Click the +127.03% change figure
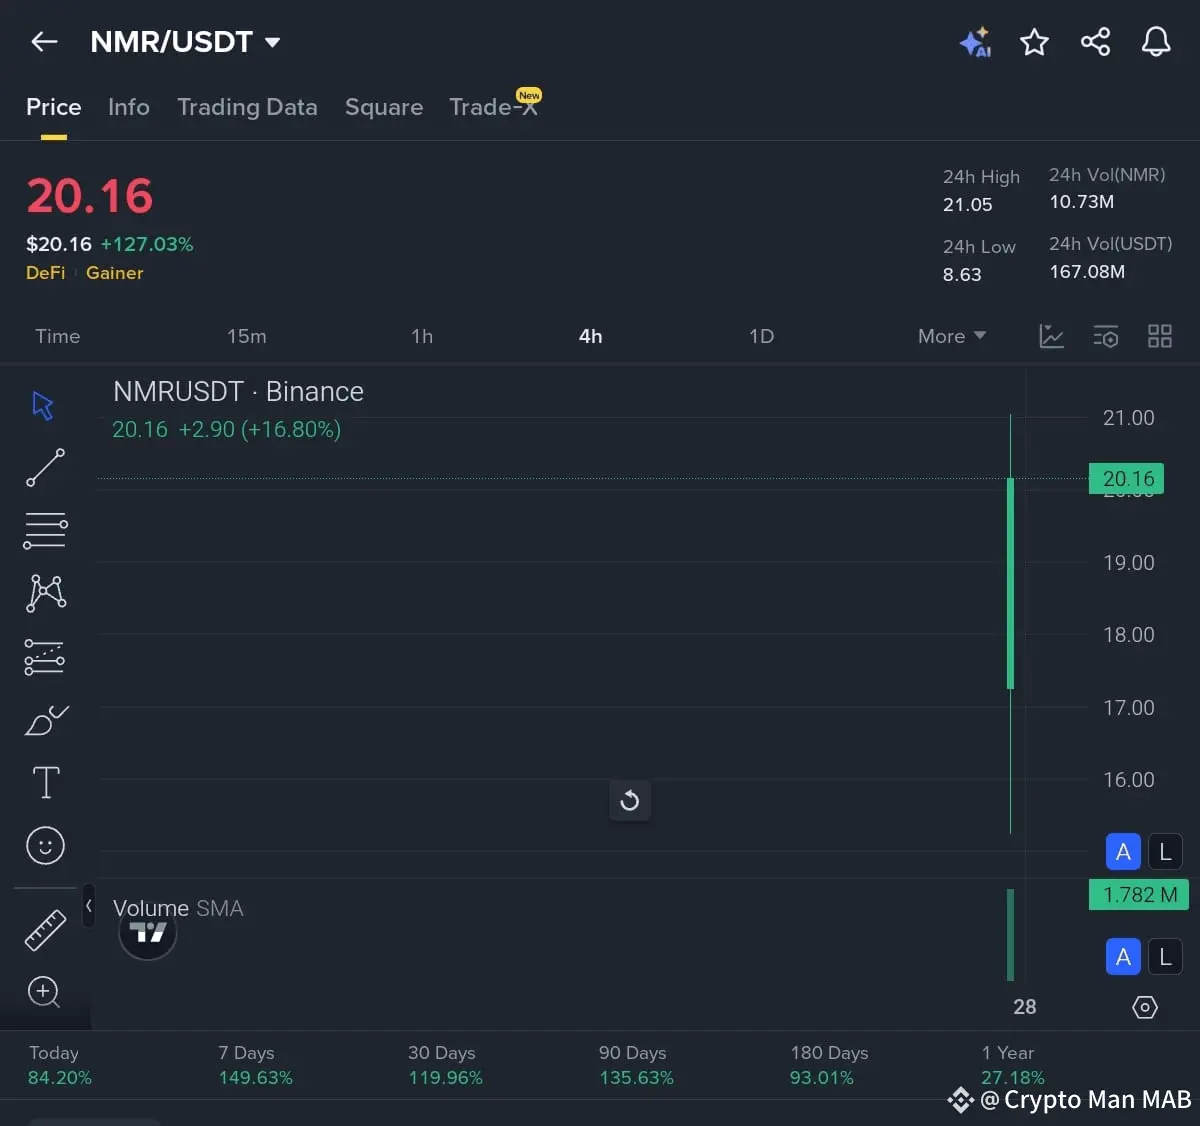The width and height of the screenshot is (1200, 1126). click(147, 244)
